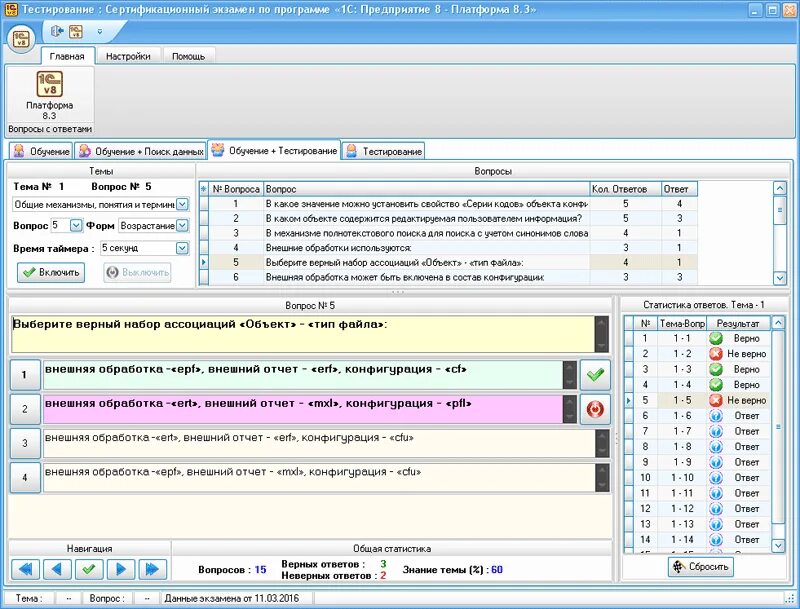Click blue Ответ icon in row 1-8

pos(716,447)
